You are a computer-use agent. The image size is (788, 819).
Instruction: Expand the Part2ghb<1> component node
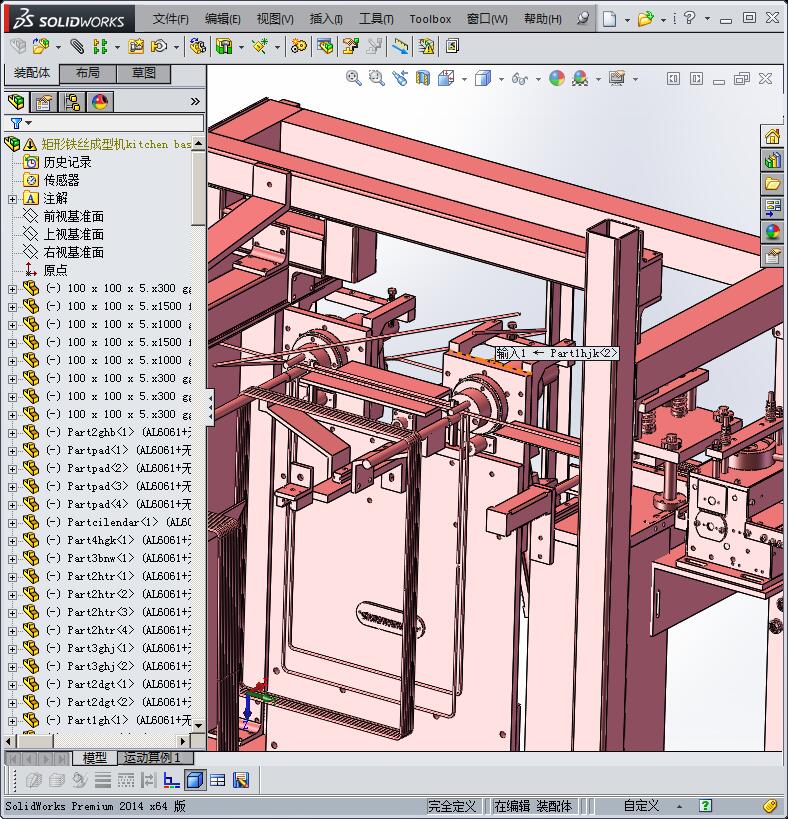click(x=12, y=432)
